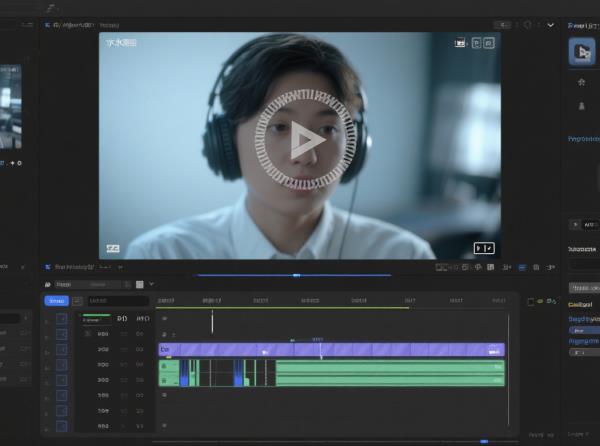Toggle the first track checkbox in the timeline header
Image resolution: width=600 pixels, height=446 pixels.
[62, 318]
